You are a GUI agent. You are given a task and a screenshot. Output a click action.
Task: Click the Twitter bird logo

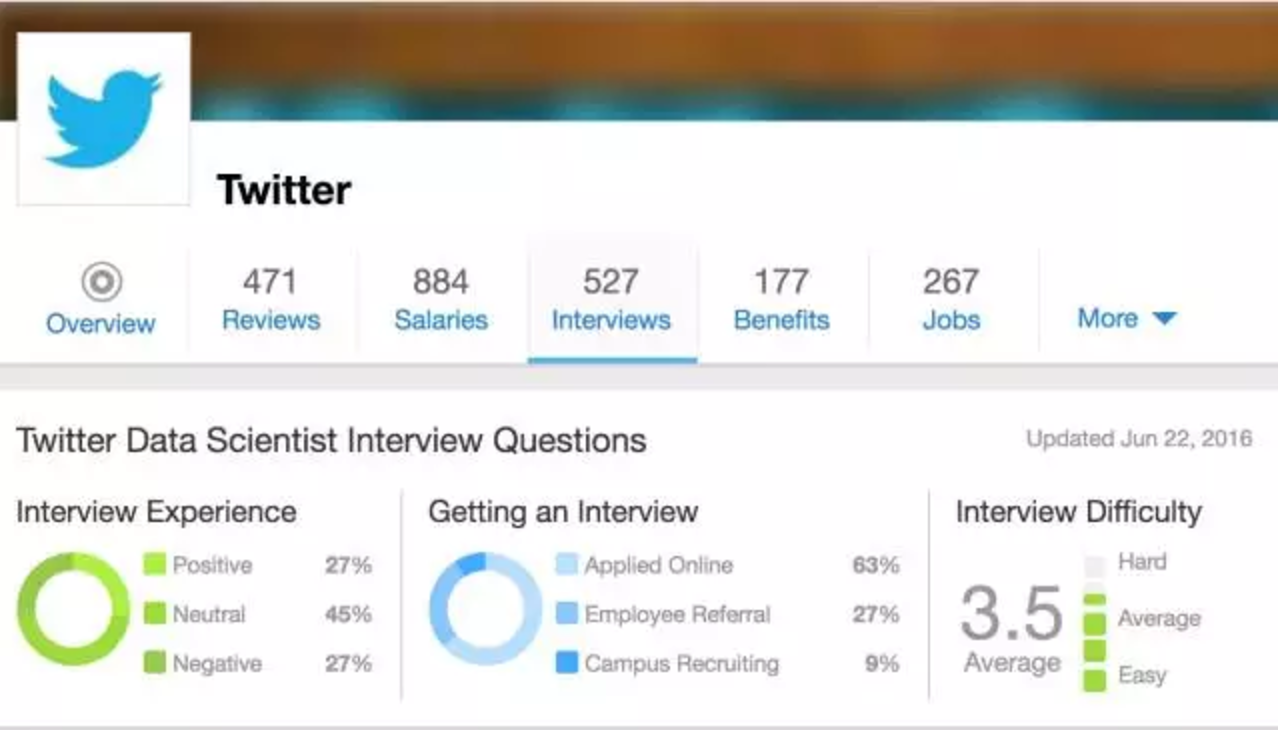tap(103, 119)
